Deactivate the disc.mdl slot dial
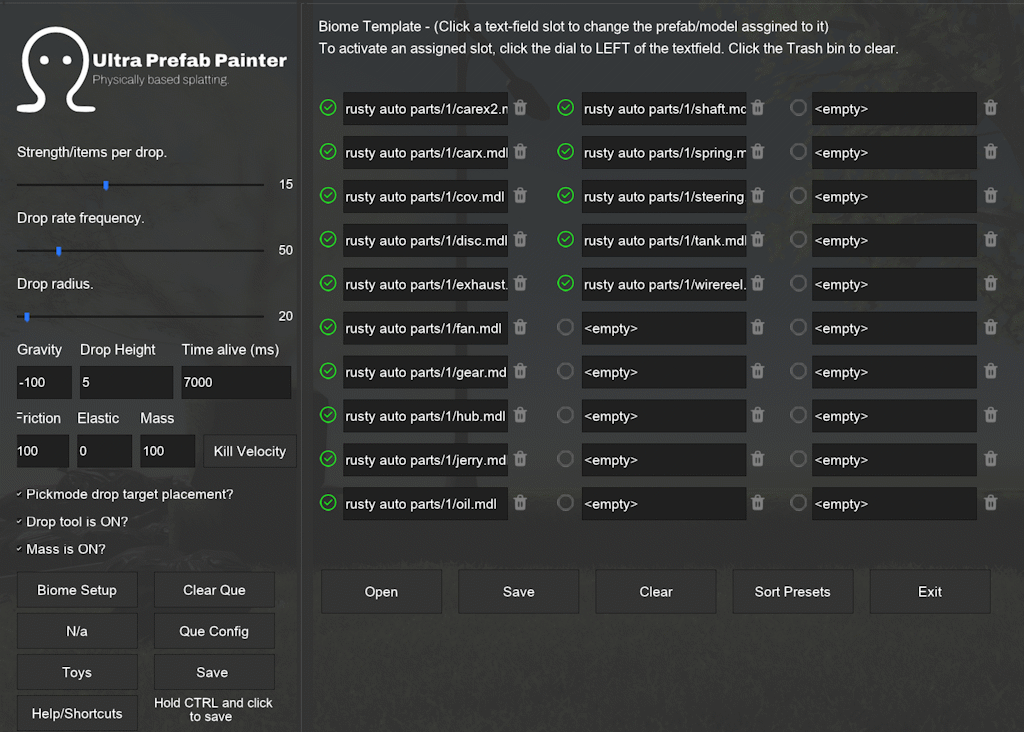This screenshot has height=732, width=1024. (x=328, y=240)
